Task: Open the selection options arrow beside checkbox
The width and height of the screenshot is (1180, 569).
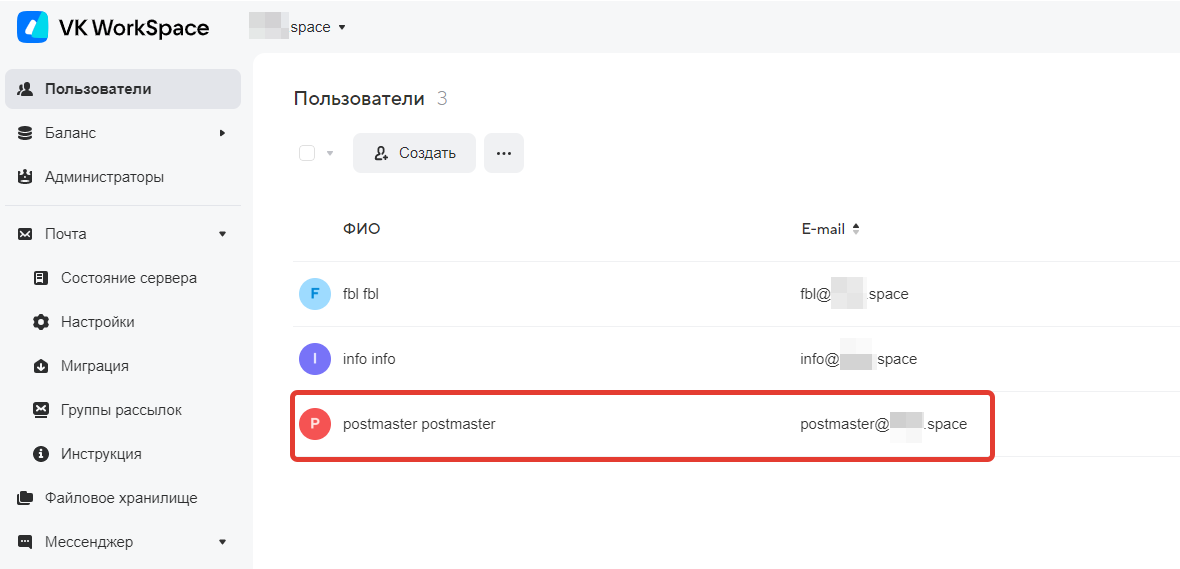Action: (x=330, y=154)
